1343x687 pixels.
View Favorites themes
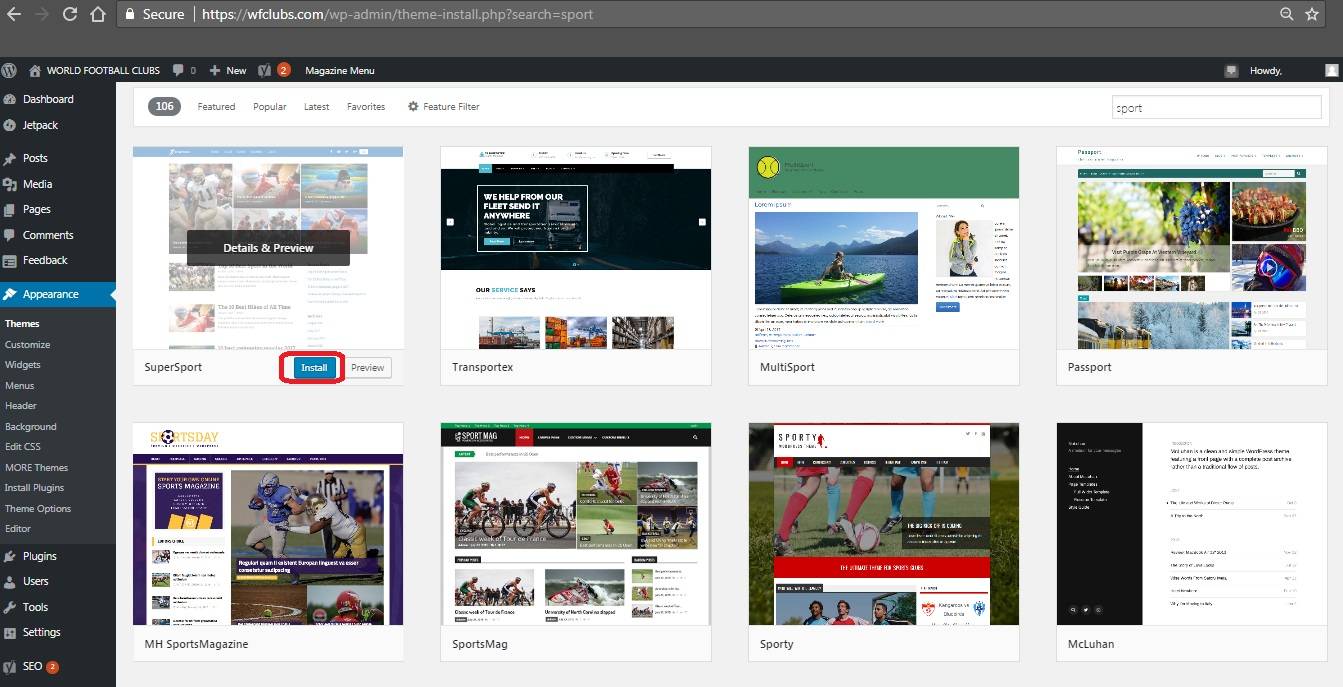pyautogui.click(x=366, y=107)
